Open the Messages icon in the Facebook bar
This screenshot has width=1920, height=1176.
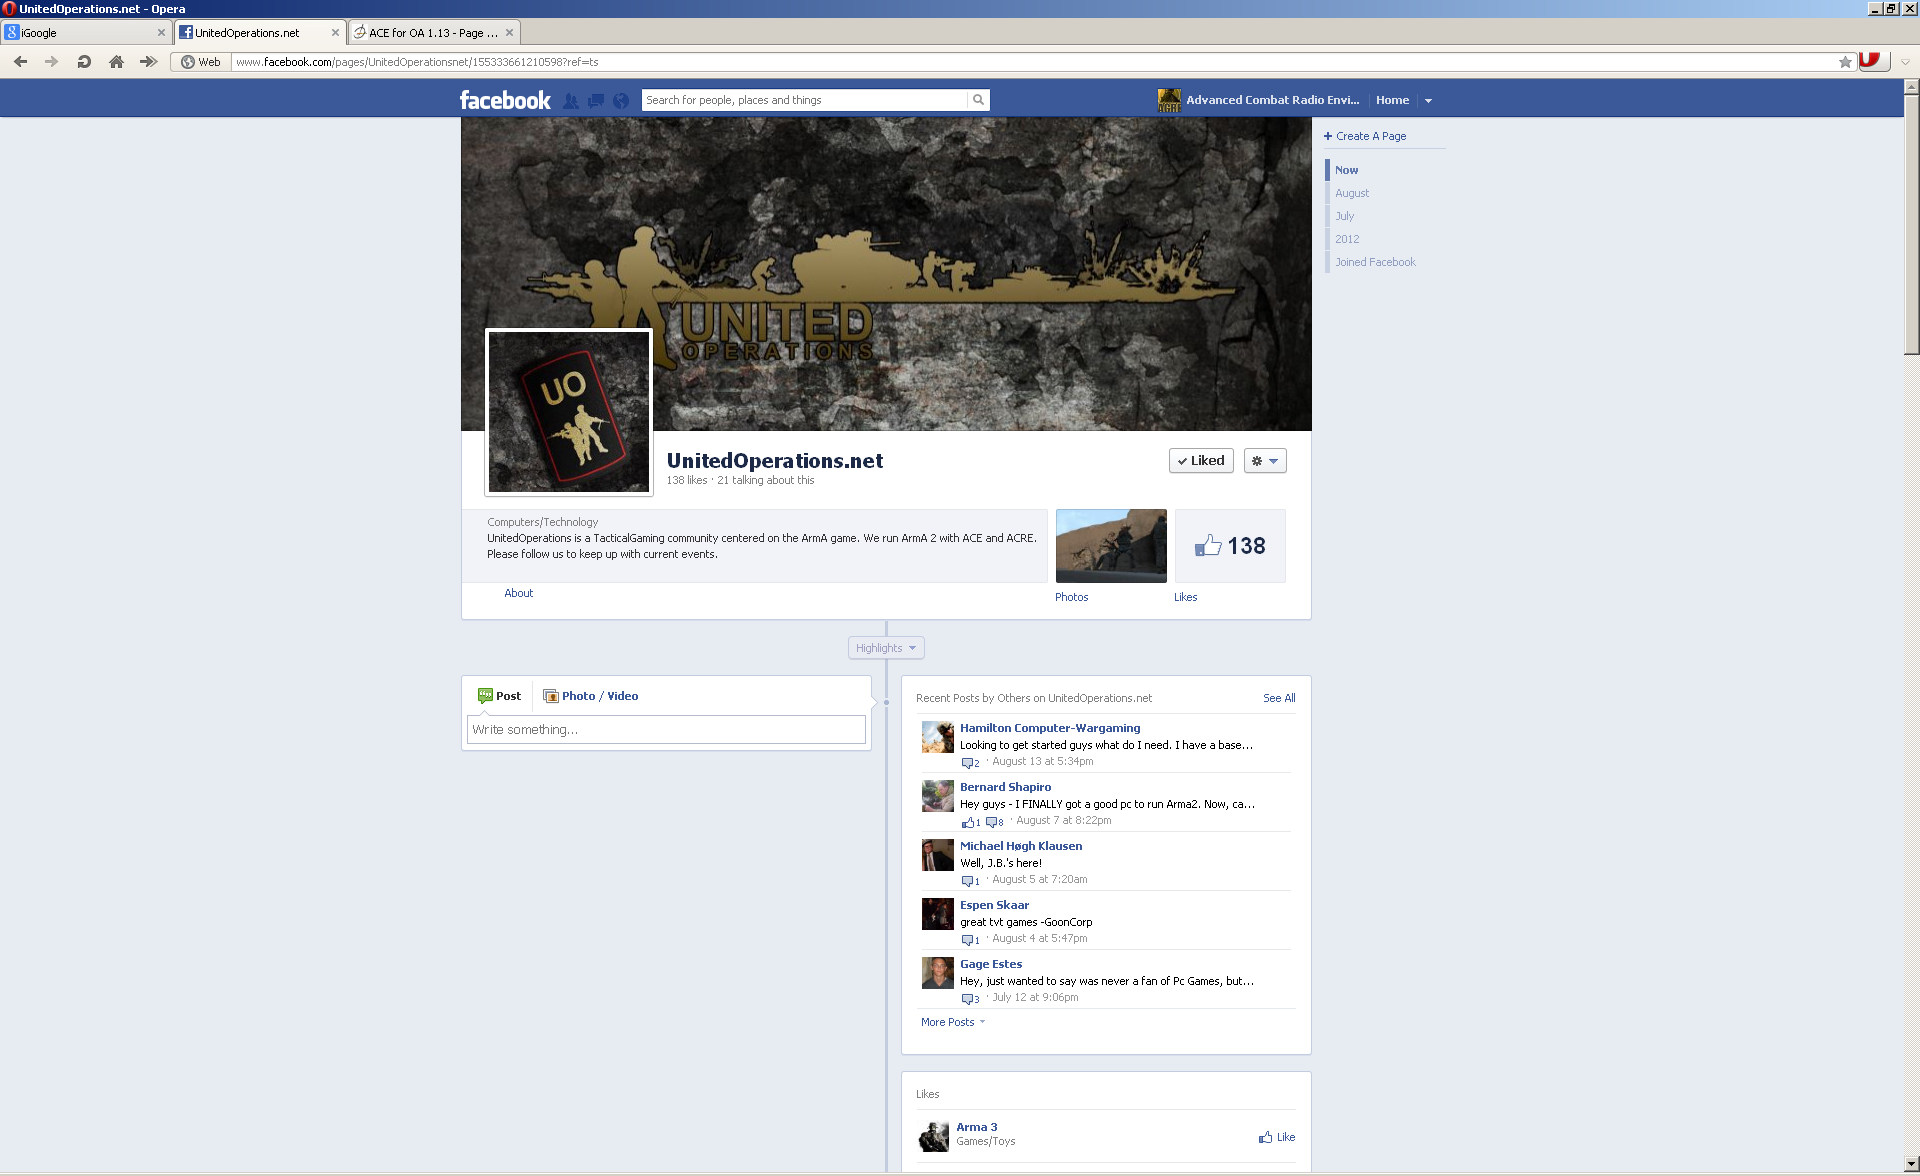pos(596,100)
